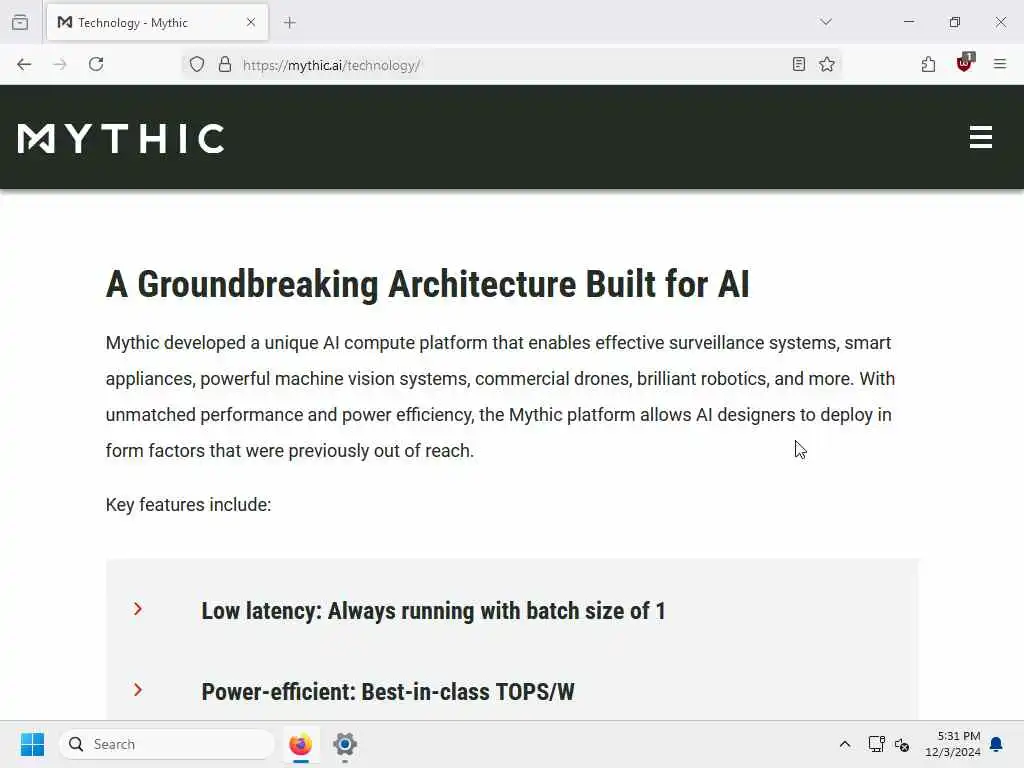Open the clock showing 5:31 PM
The image size is (1024, 768).
[x=953, y=744]
